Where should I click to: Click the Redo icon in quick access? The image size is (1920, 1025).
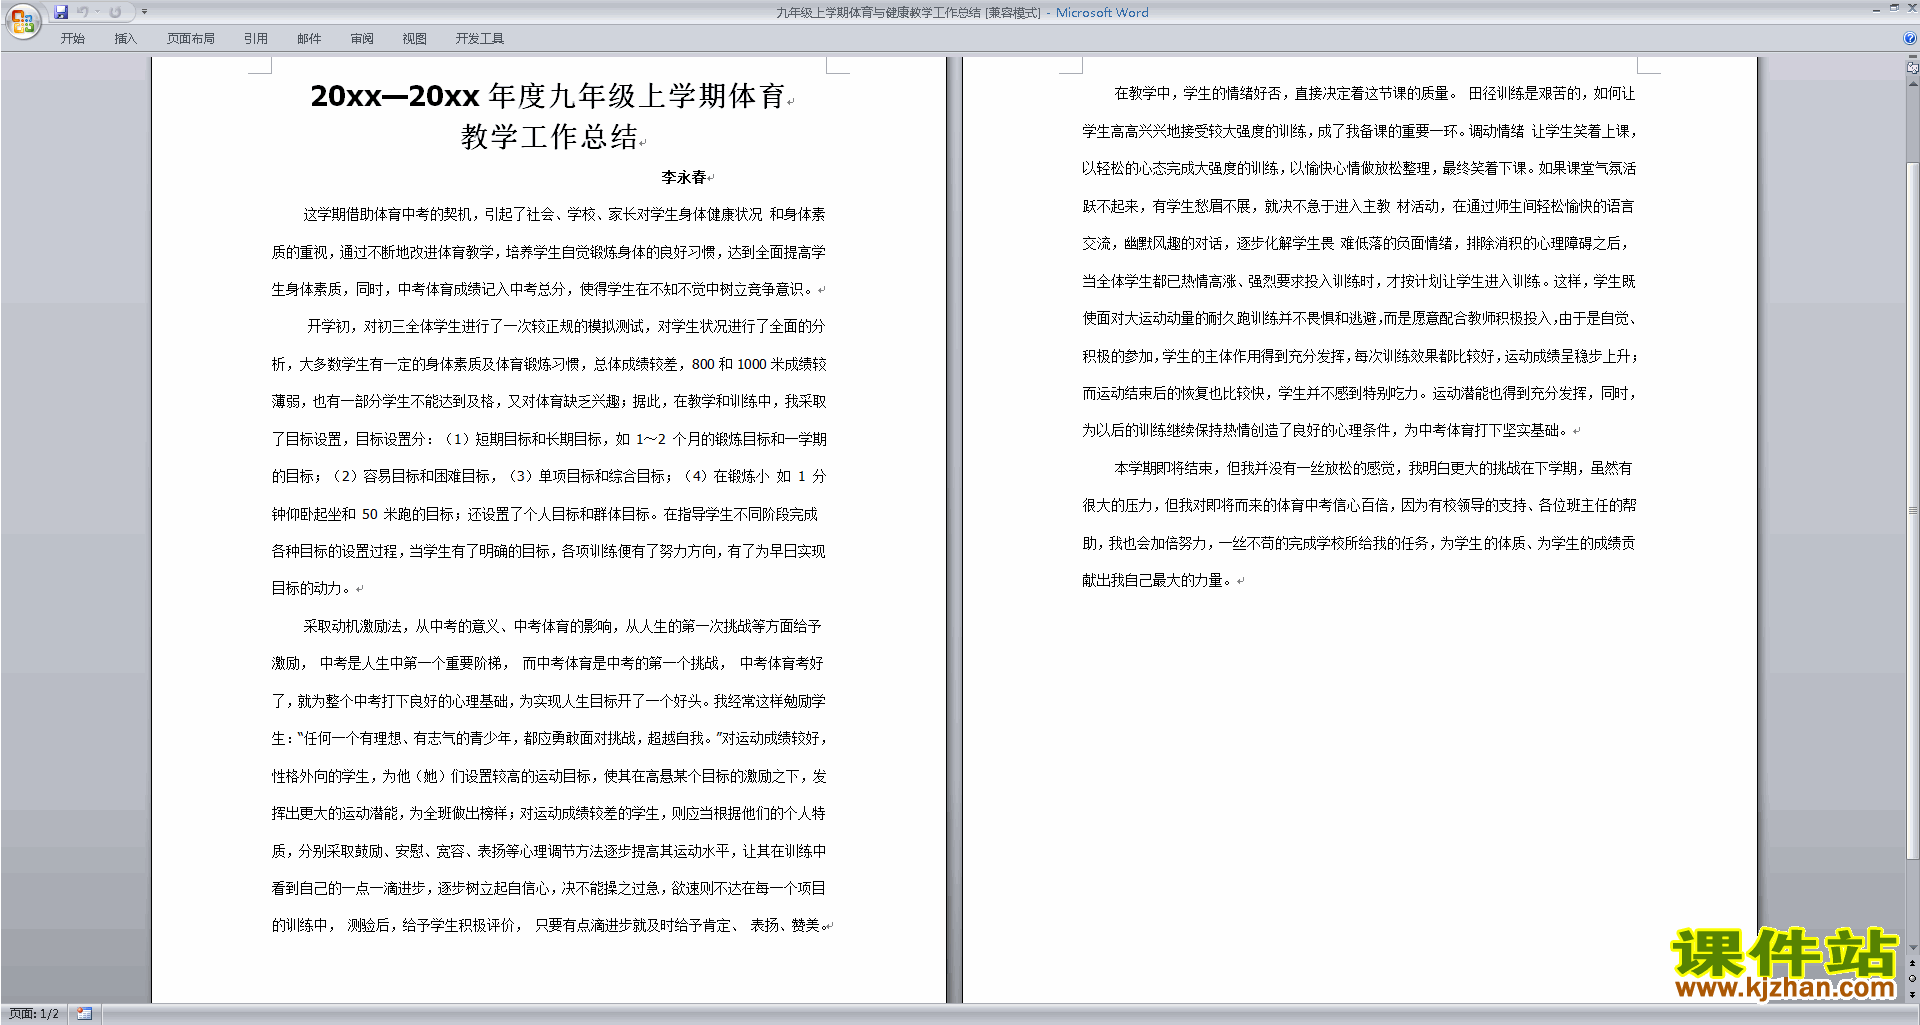(x=115, y=12)
